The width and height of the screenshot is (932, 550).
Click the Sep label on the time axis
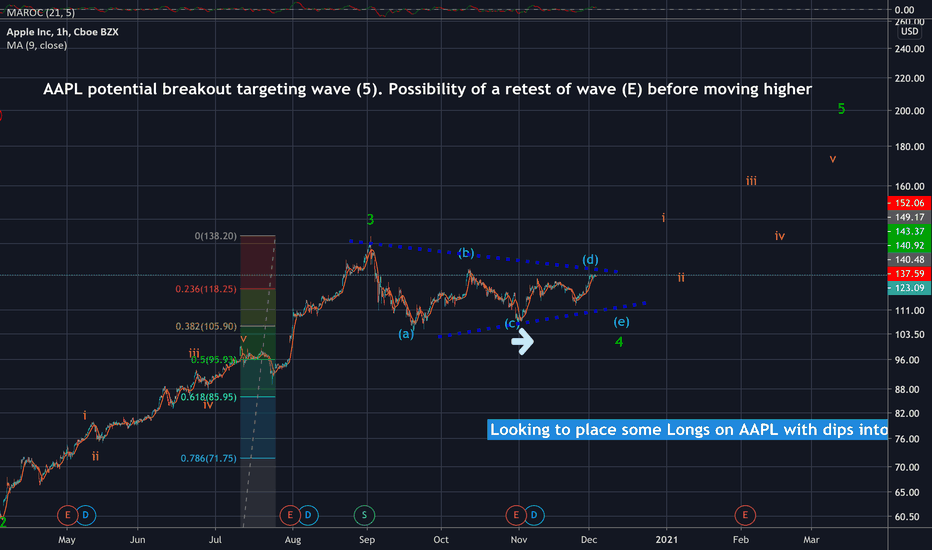click(367, 540)
